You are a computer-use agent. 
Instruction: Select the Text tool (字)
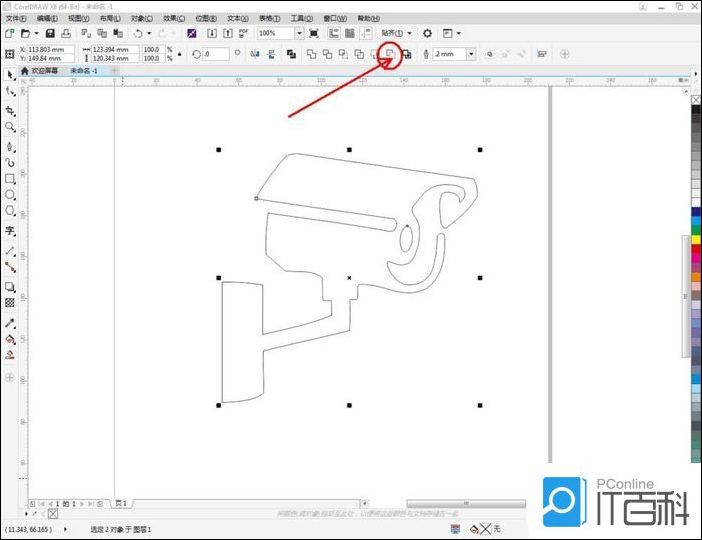coord(10,231)
